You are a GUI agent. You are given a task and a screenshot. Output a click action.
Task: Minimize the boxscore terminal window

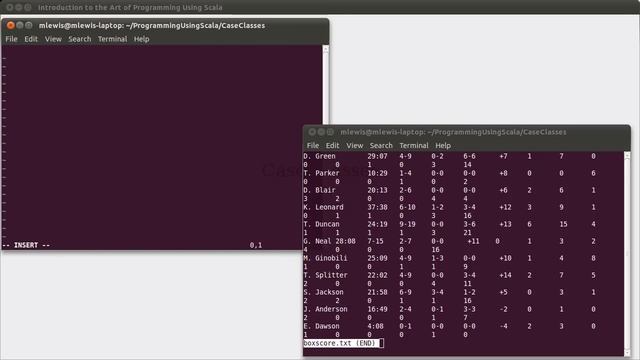321,132
